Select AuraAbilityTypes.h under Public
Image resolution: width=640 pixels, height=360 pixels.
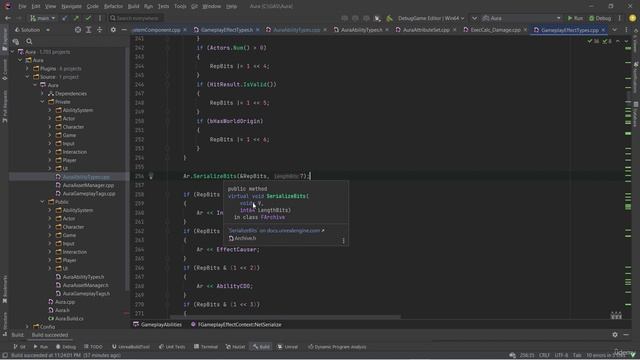click(x=83, y=277)
